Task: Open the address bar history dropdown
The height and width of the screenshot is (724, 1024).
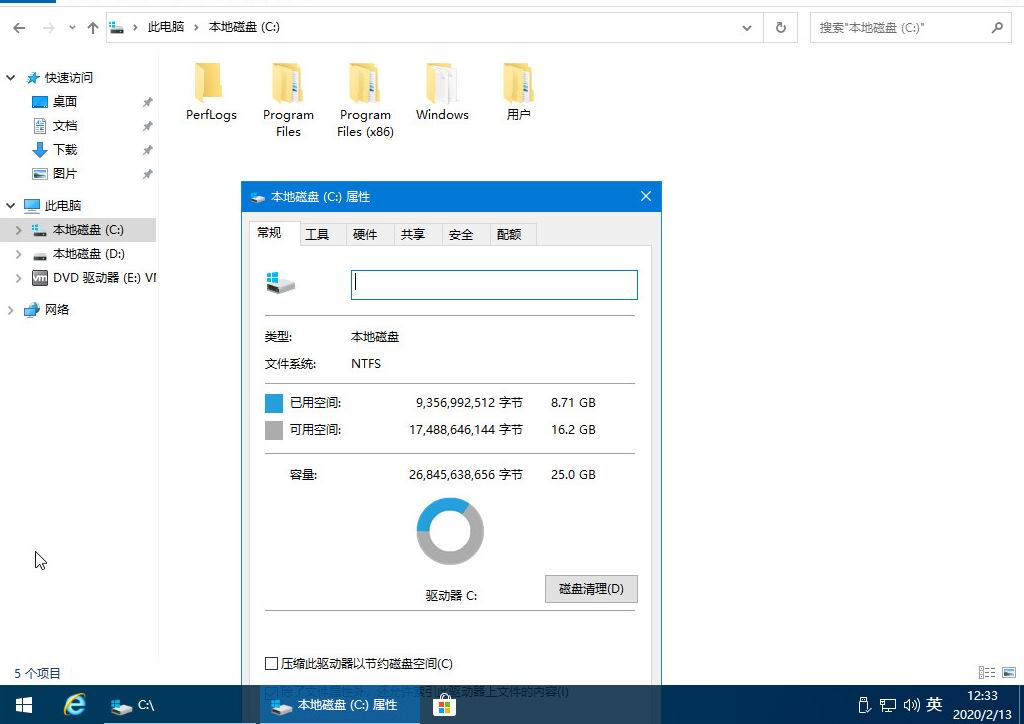Action: click(747, 27)
